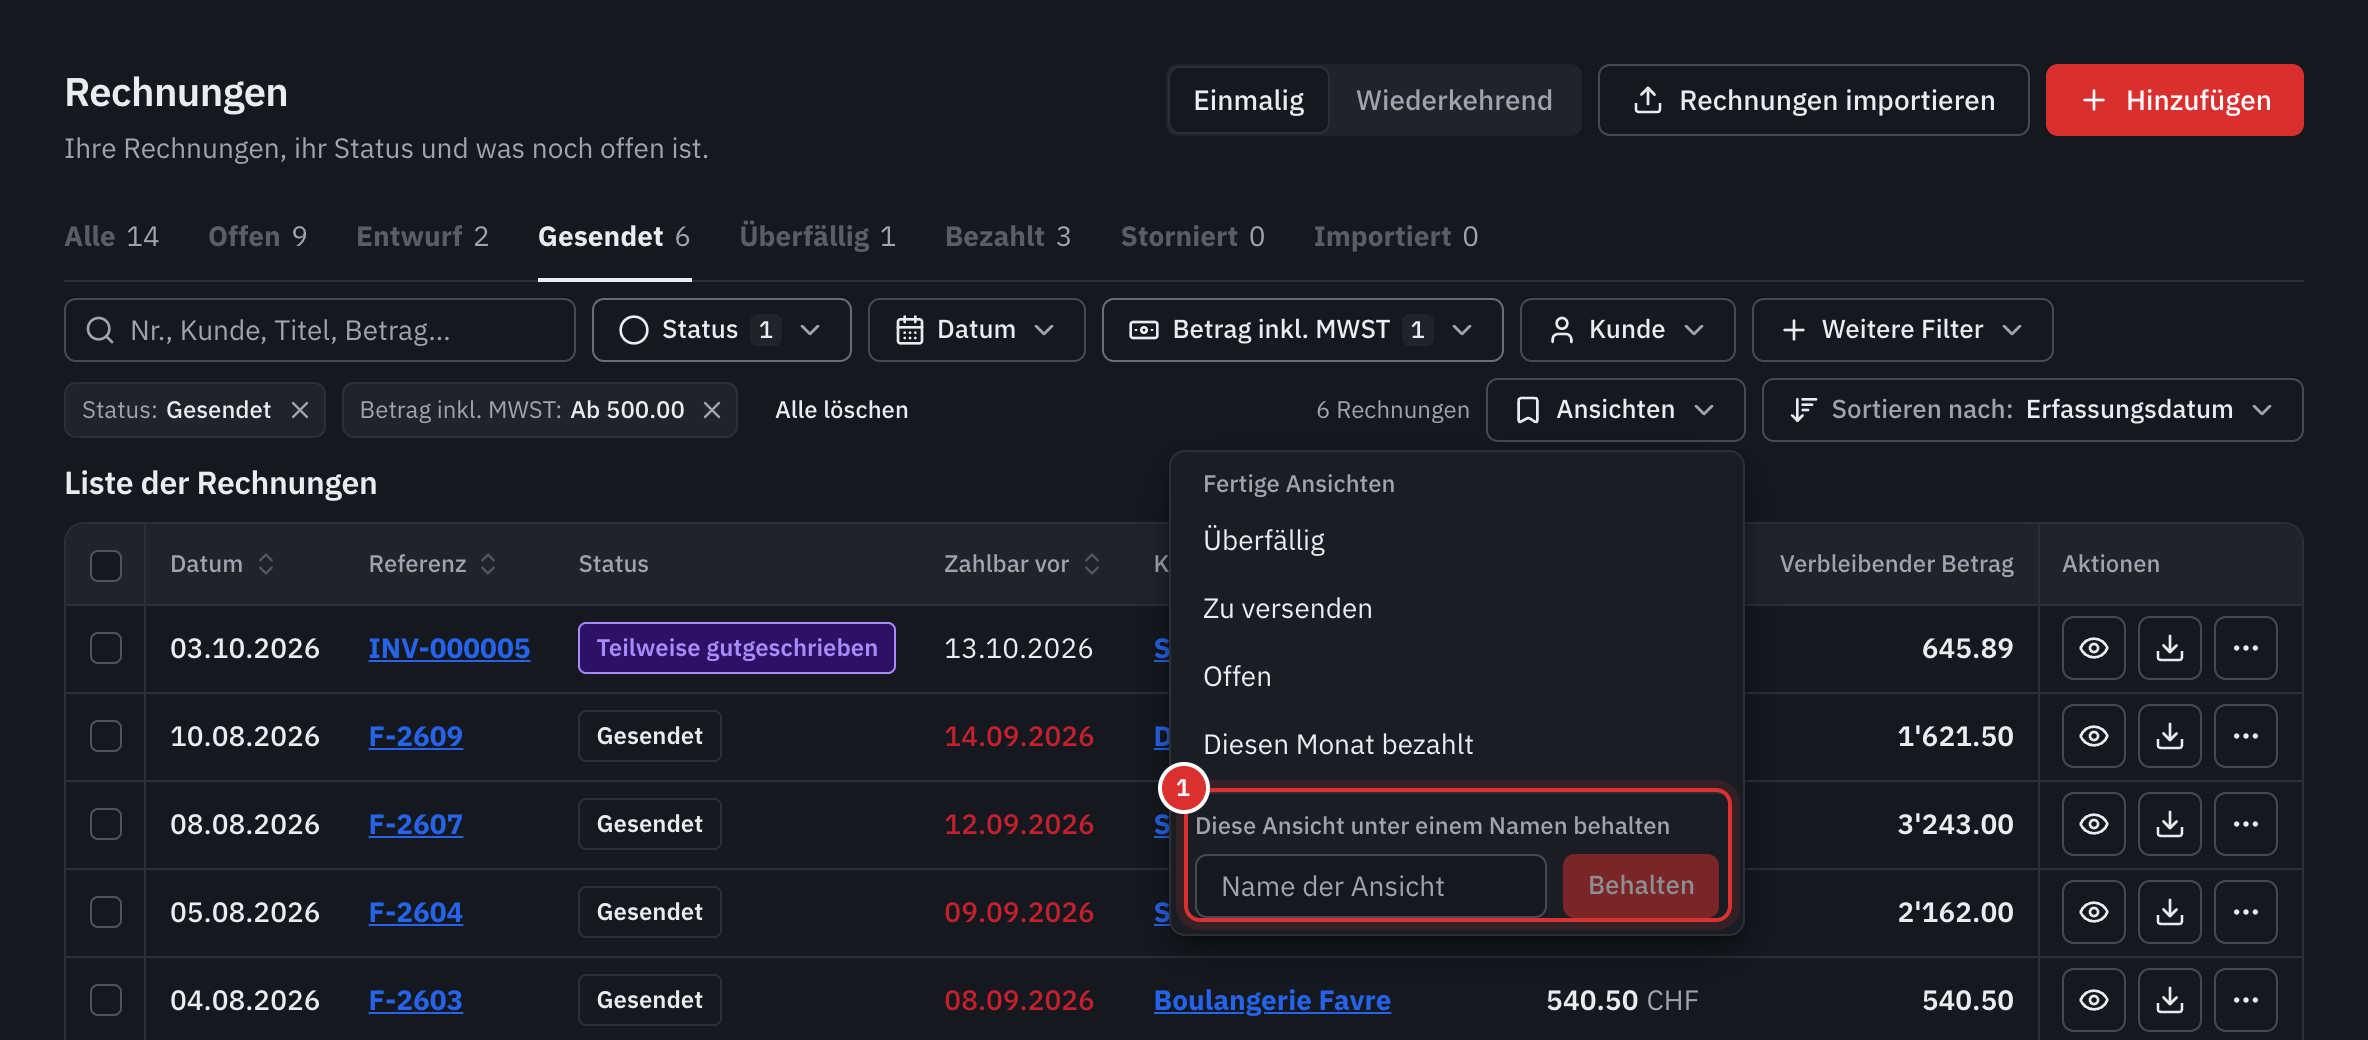View invoice F-2609 with eye icon
This screenshot has height=1040, width=2368.
[x=2093, y=736]
